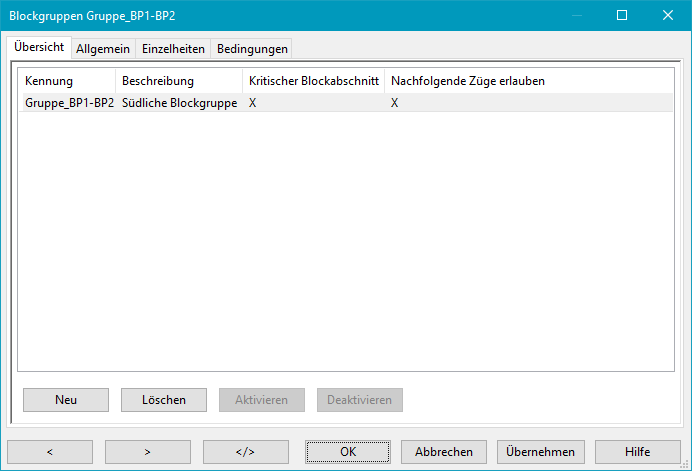Go to next record with > button

pyautogui.click(x=147, y=452)
